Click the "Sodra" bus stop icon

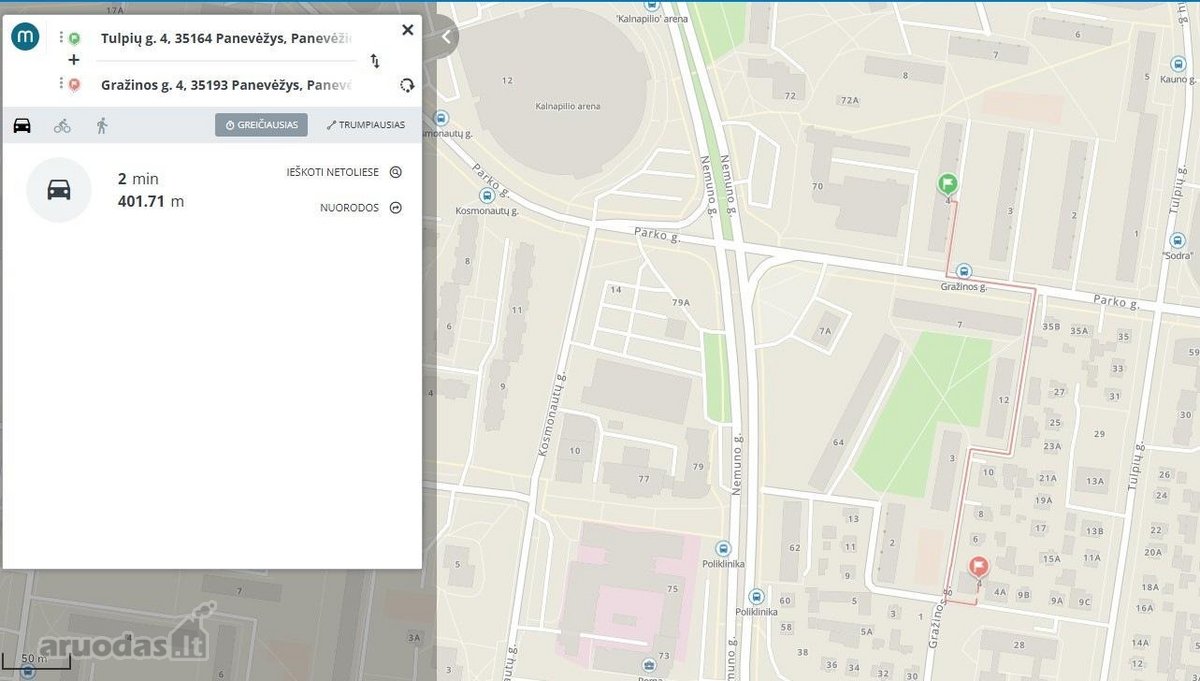[1178, 240]
